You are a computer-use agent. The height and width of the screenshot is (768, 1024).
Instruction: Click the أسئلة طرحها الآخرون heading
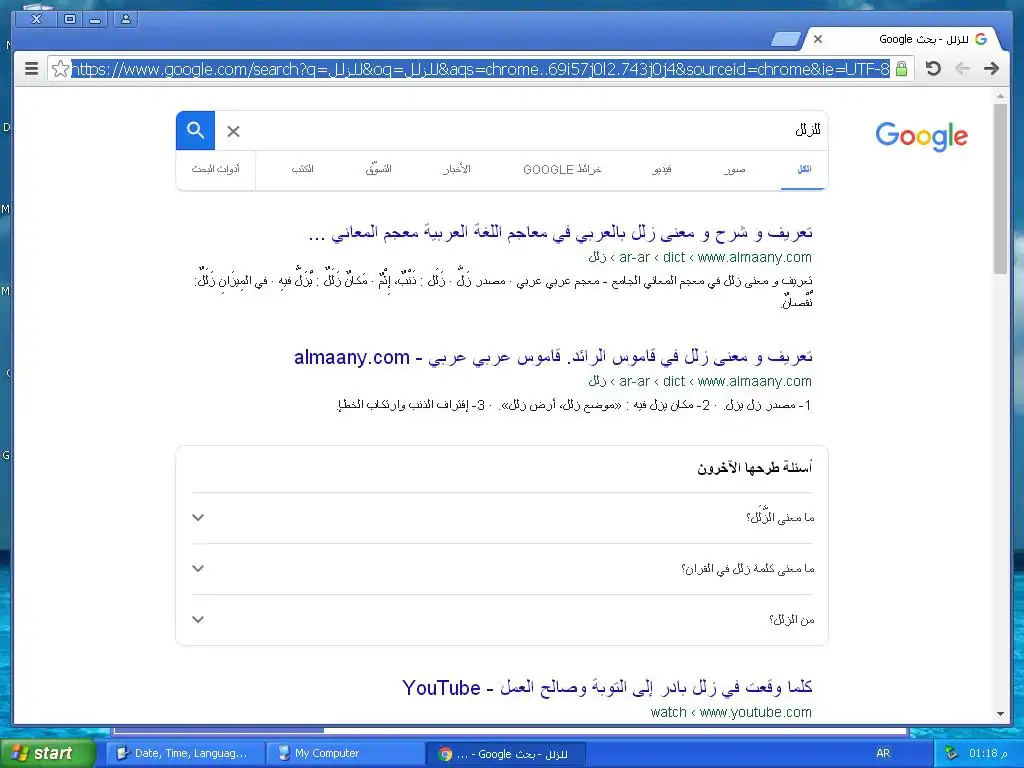pos(754,468)
